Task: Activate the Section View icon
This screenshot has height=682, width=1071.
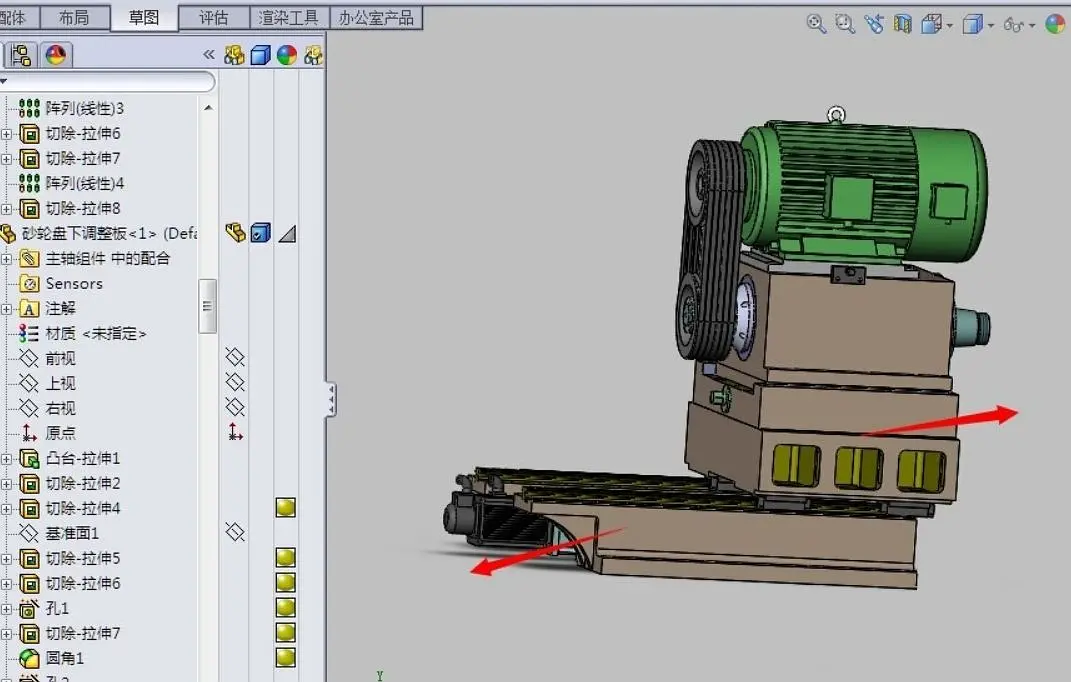Action: tap(903, 24)
